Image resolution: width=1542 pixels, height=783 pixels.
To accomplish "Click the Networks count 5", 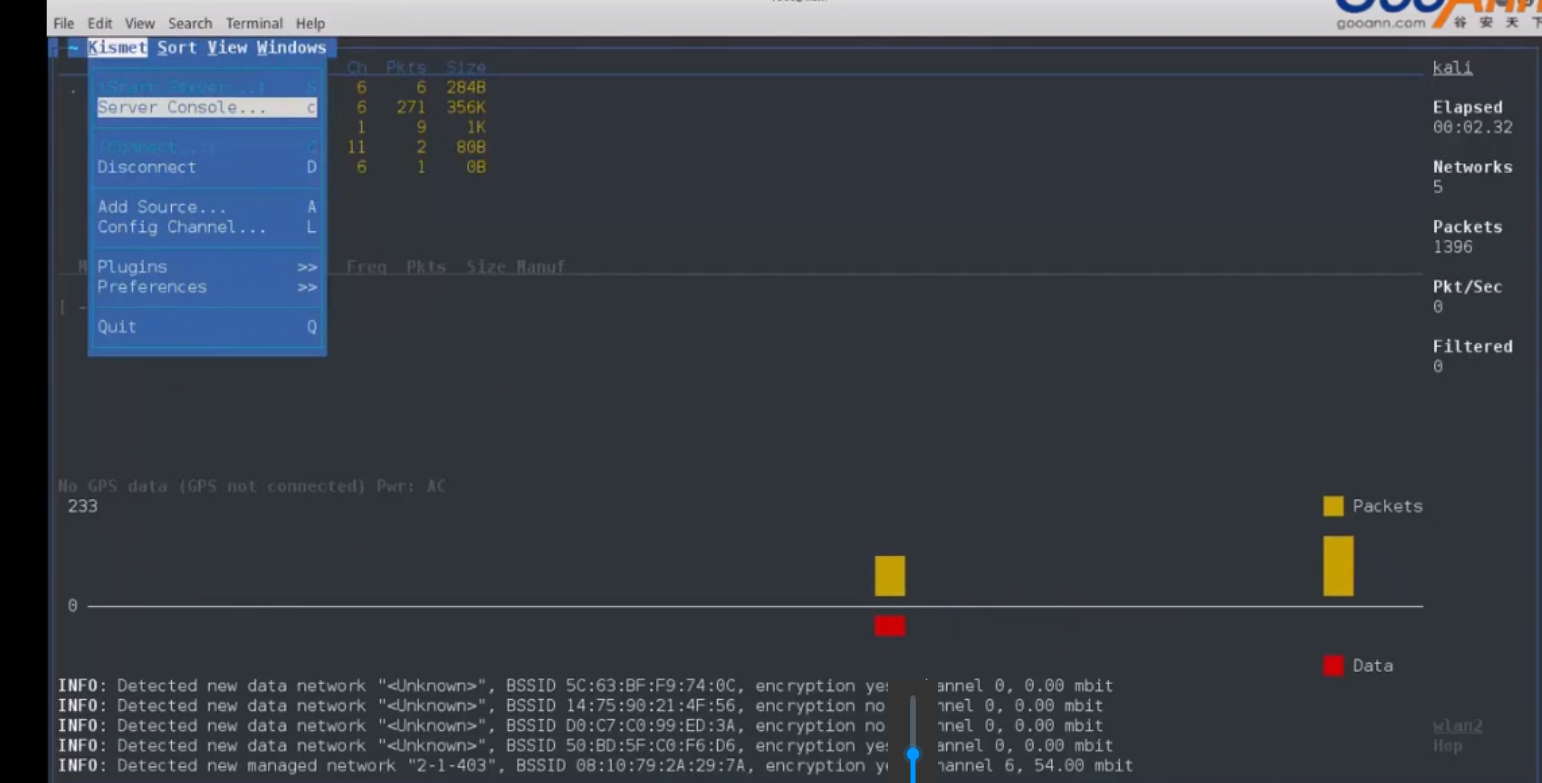I will [x=1438, y=187].
